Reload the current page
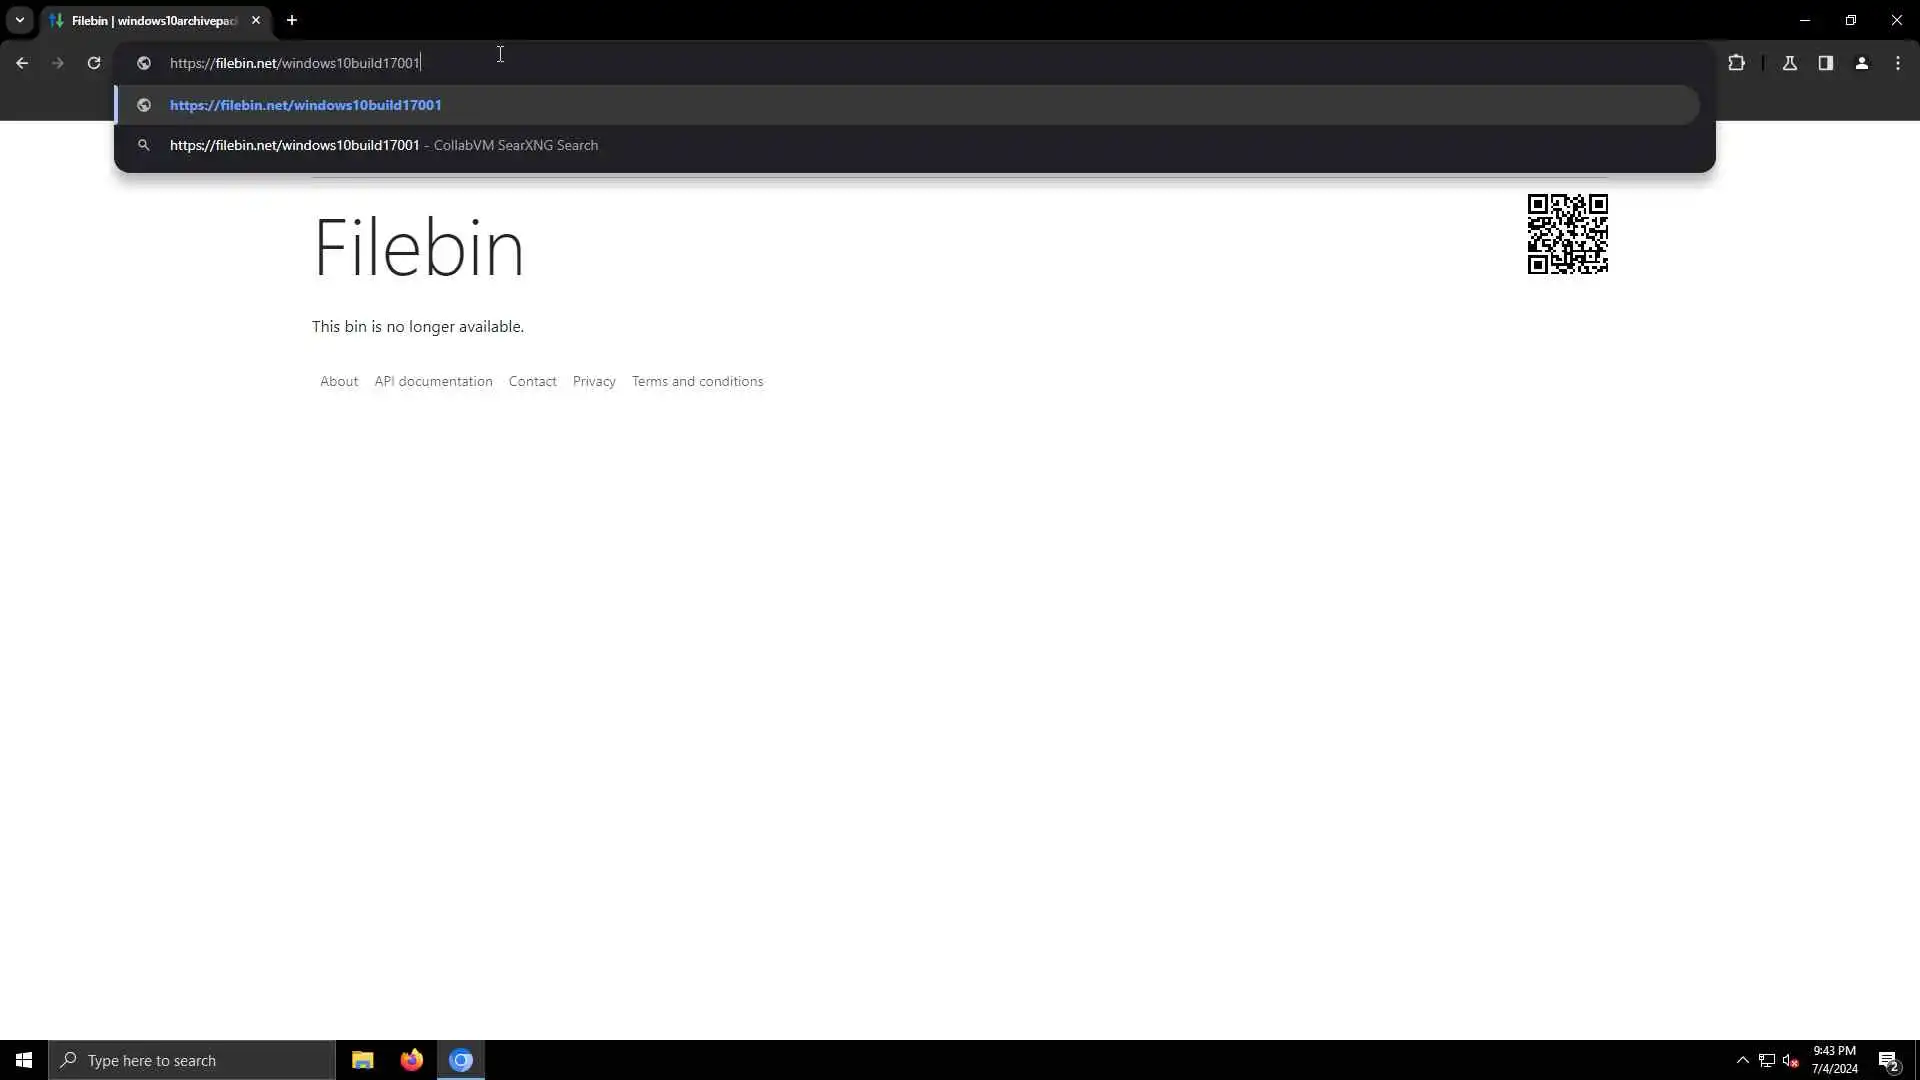This screenshot has height=1080, width=1920. tap(94, 63)
